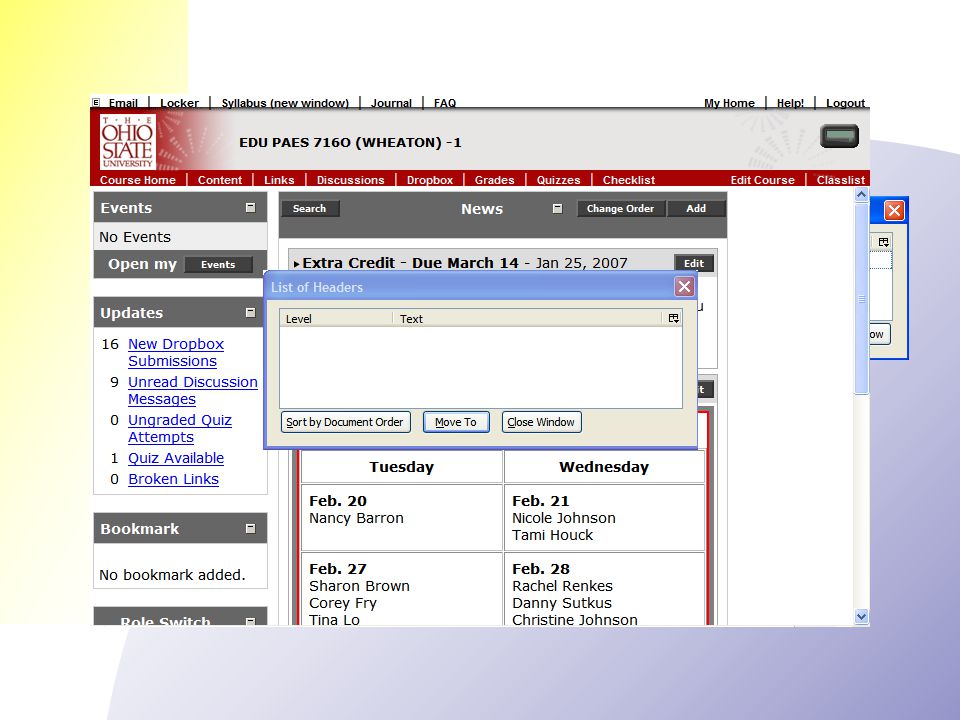Open the Email link in top bar
The image size is (960, 720).
123,103
